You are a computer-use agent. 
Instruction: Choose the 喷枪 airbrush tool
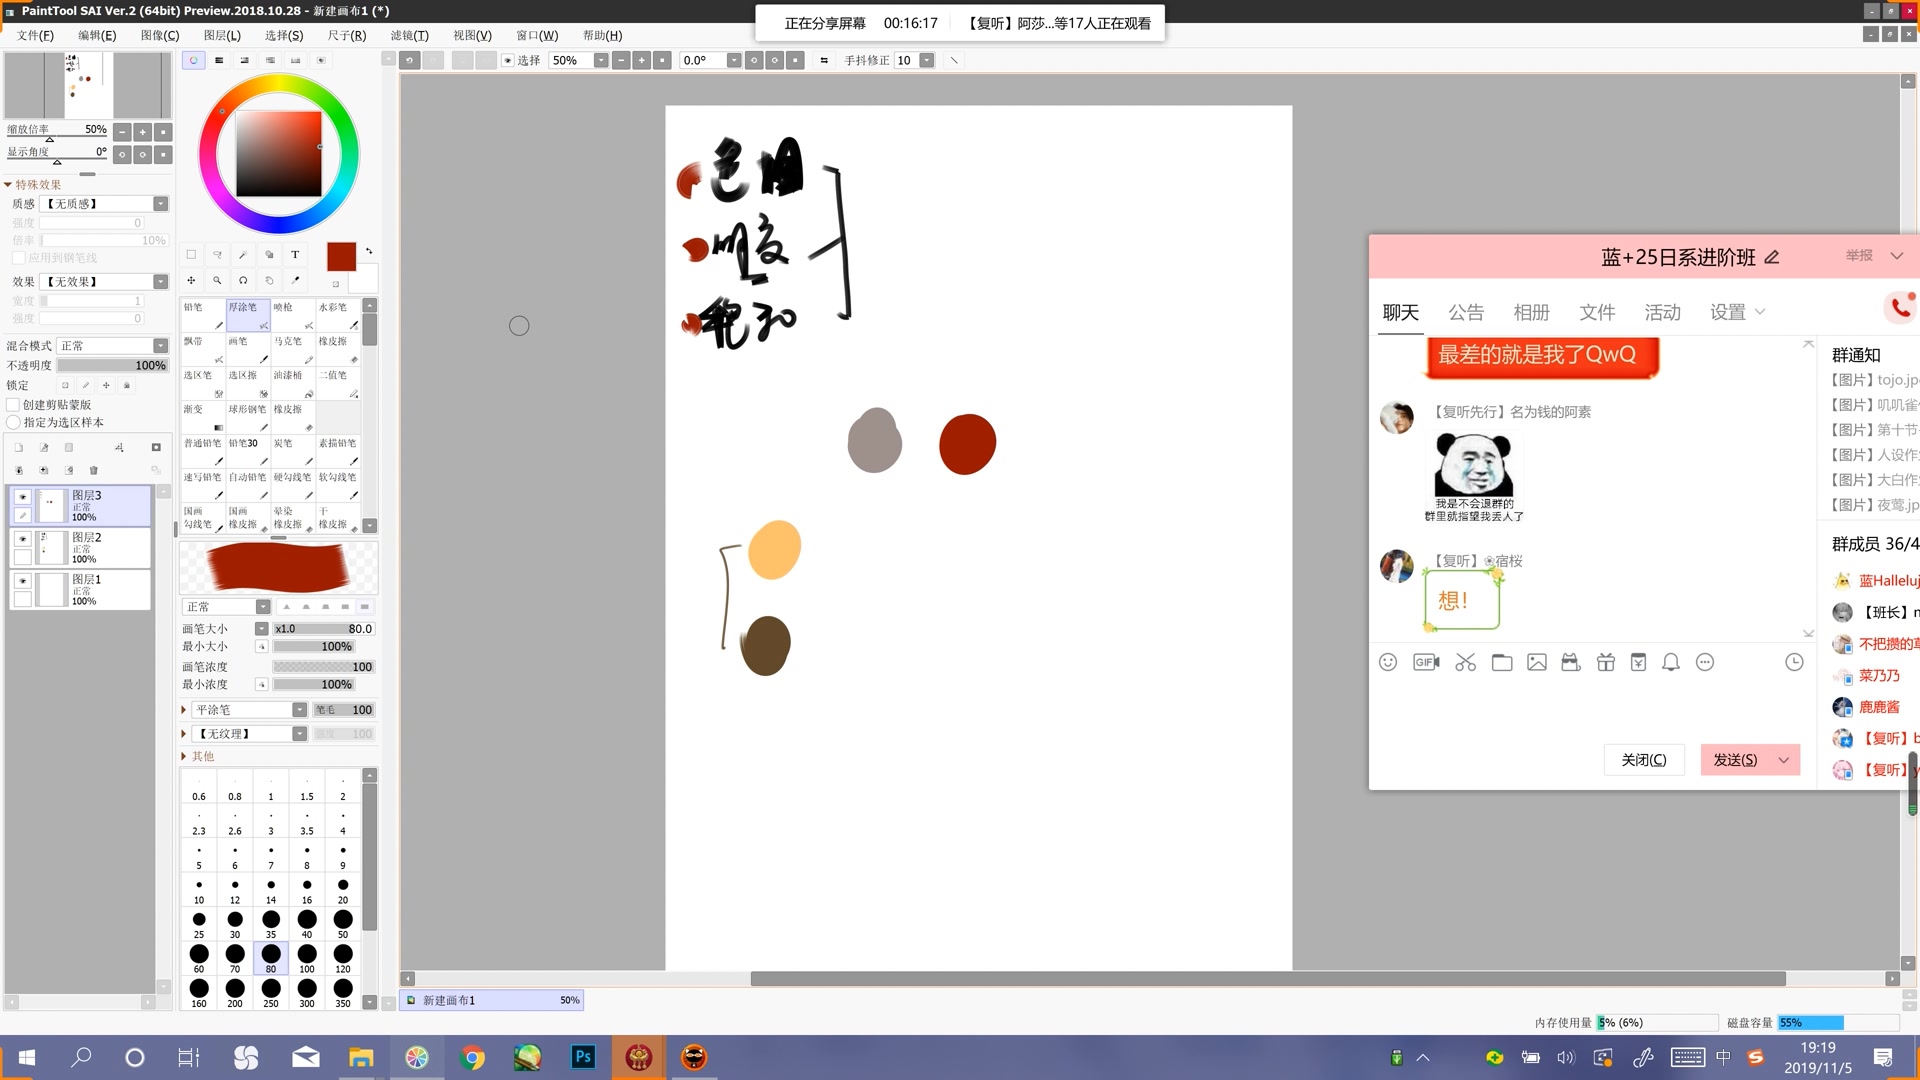pos(293,315)
